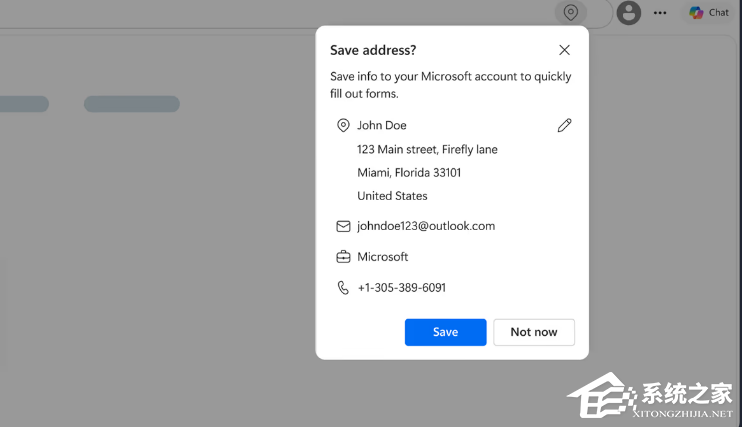Screen dimensions: 742x427
Task: Edit the address with the pencil icon
Action: (564, 125)
